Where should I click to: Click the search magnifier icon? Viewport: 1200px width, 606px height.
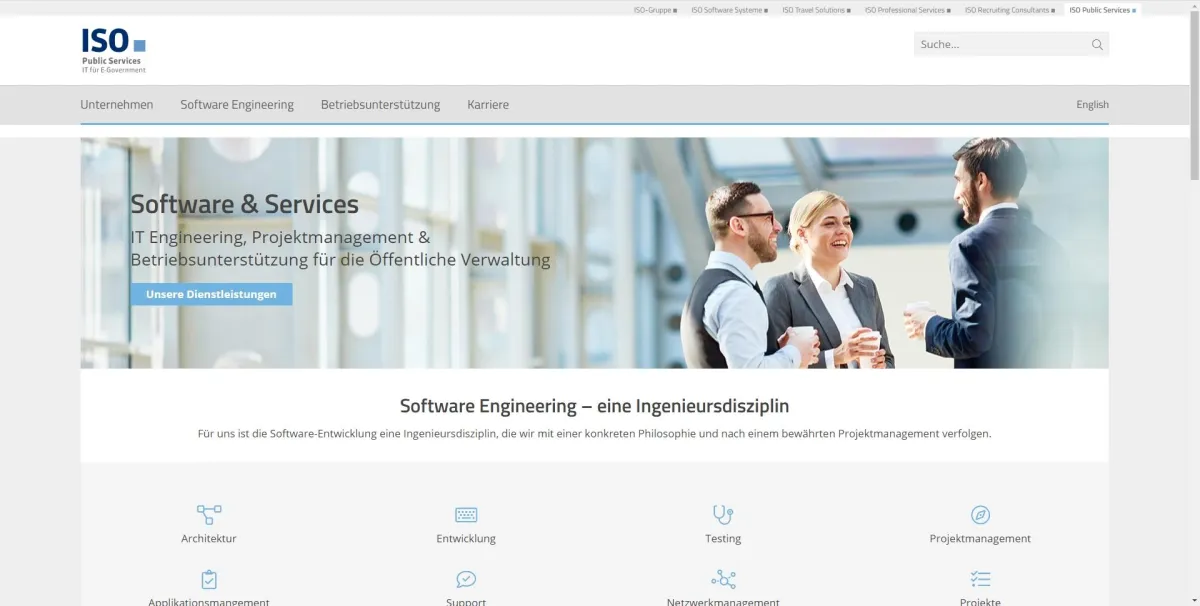click(x=1097, y=44)
